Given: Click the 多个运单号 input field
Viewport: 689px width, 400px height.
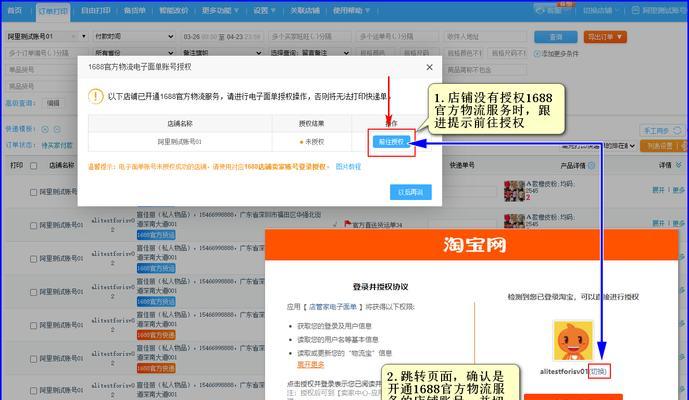Looking at the screenshot, I should [x=398, y=36].
